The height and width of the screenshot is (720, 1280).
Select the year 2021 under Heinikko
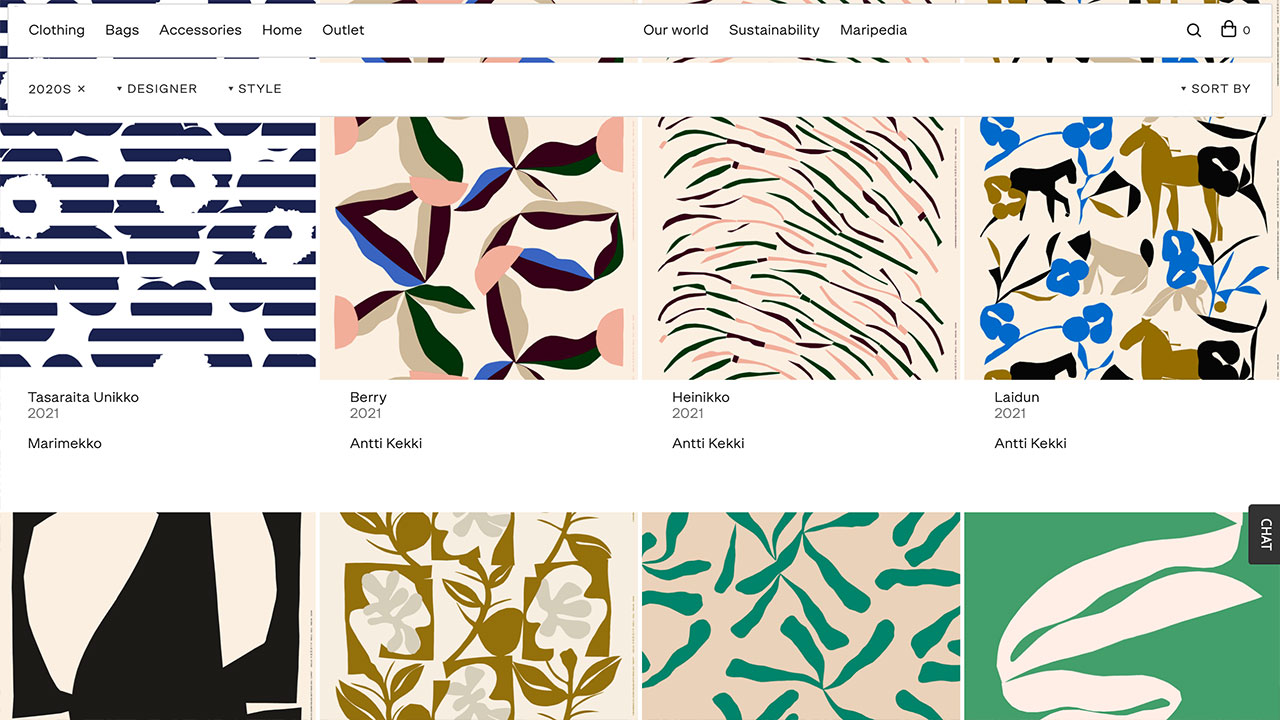coord(687,413)
